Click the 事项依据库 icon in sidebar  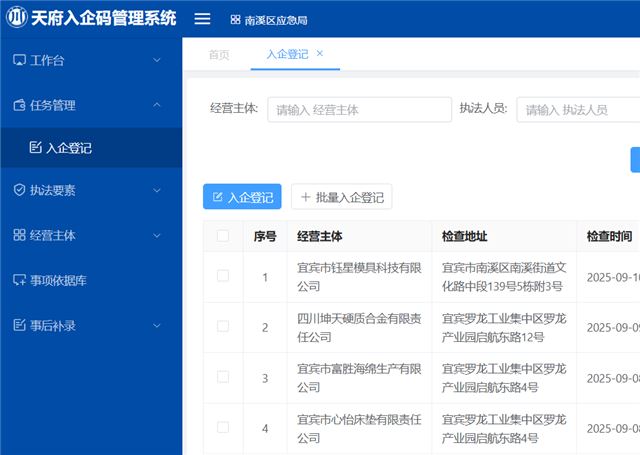19,281
